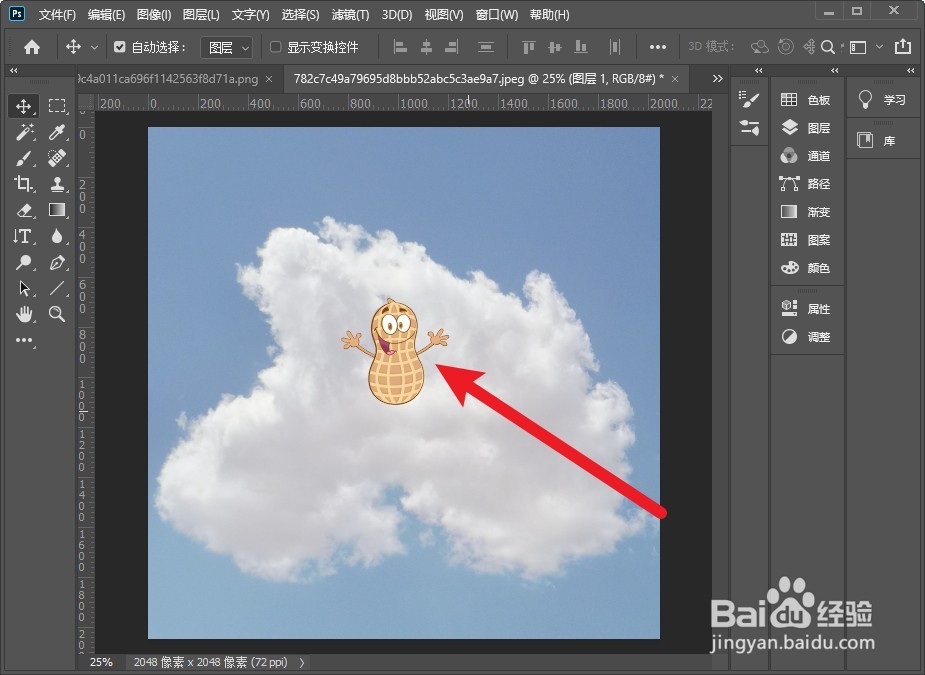Viewport: 925px width, 675px height.
Task: Open the 调整 adjustments panel
Action: coord(807,337)
